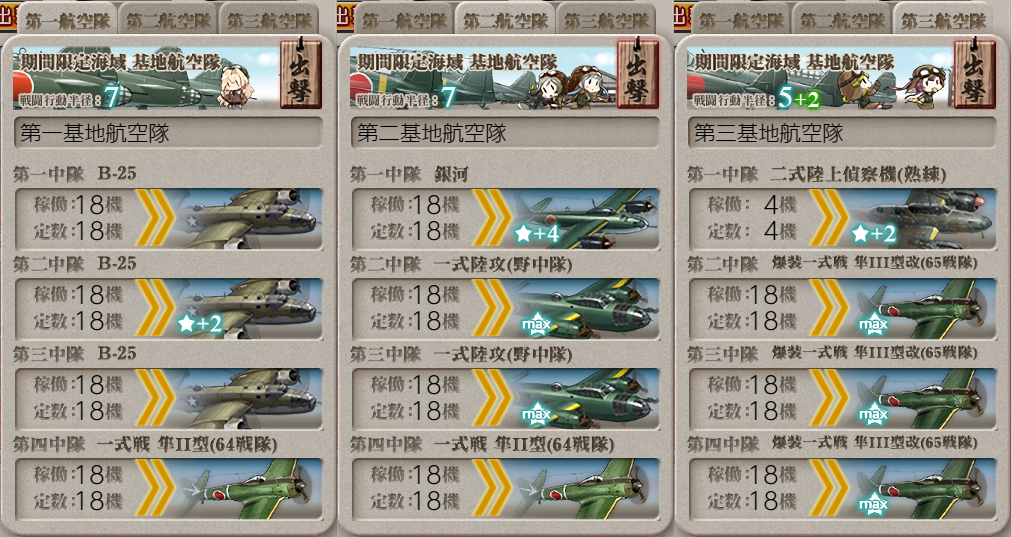Click the 銀河 bomber image with ★+4
The height and width of the screenshot is (537, 1011).
(x=585, y=219)
